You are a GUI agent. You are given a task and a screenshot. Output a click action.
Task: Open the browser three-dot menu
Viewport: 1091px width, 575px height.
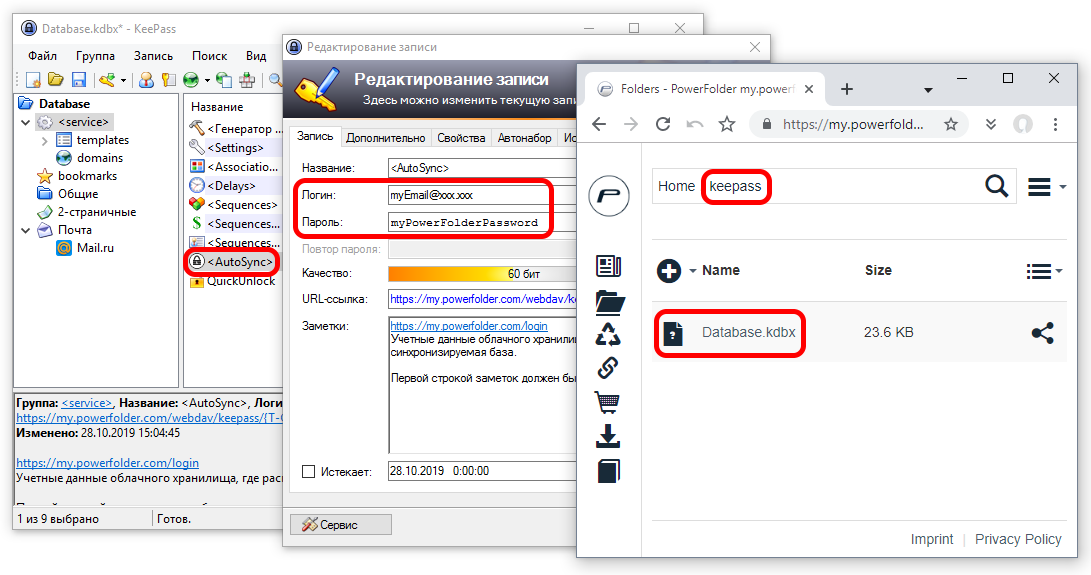click(1056, 125)
